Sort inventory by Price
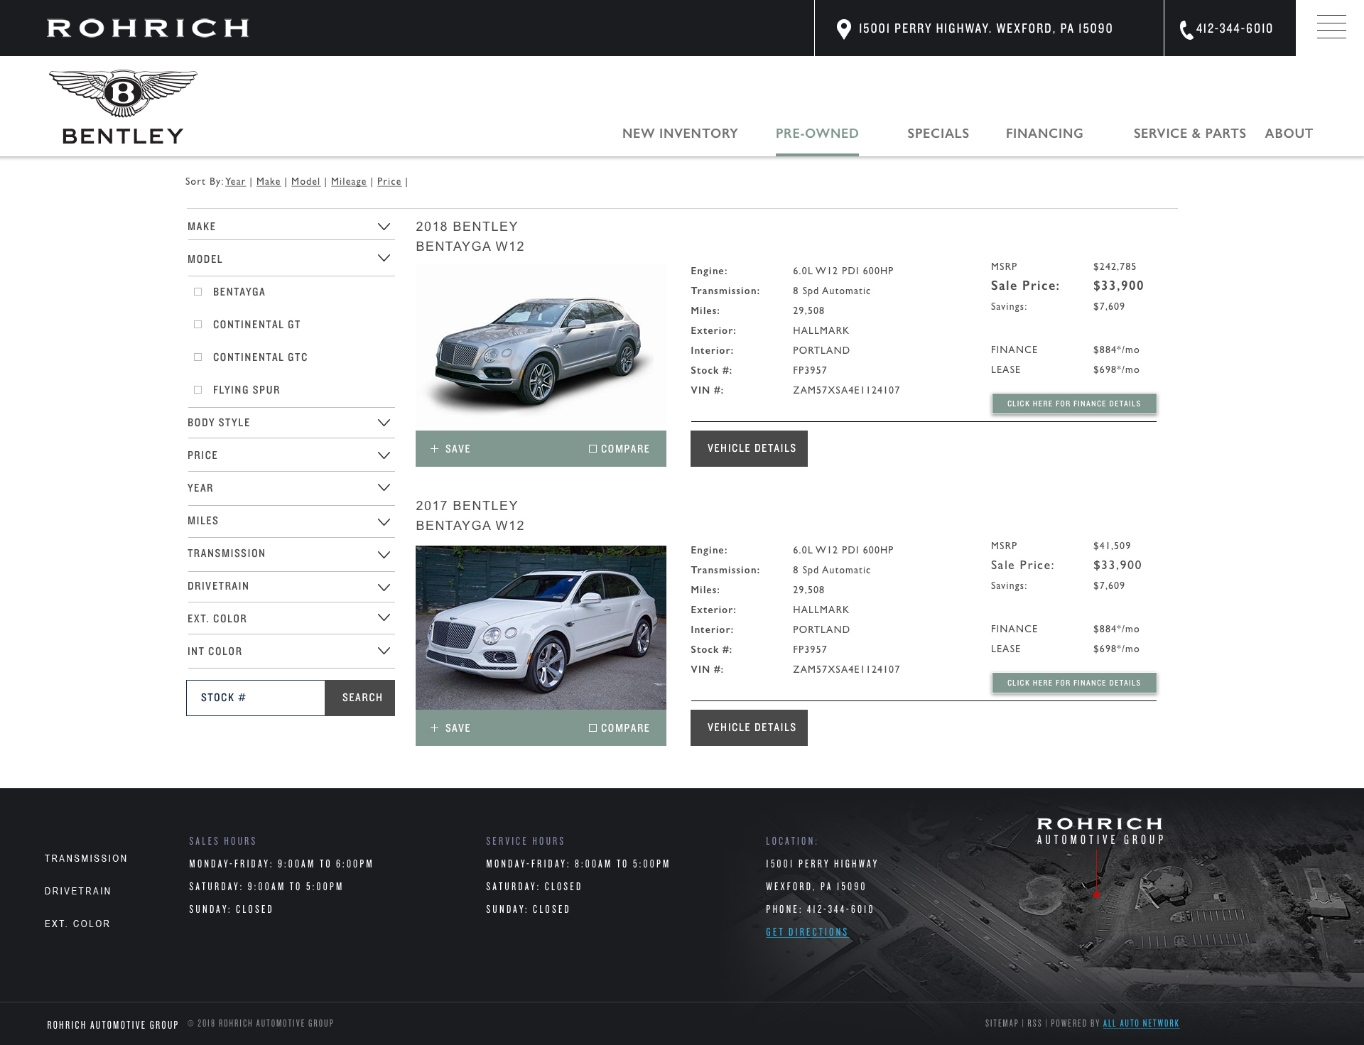 [389, 181]
